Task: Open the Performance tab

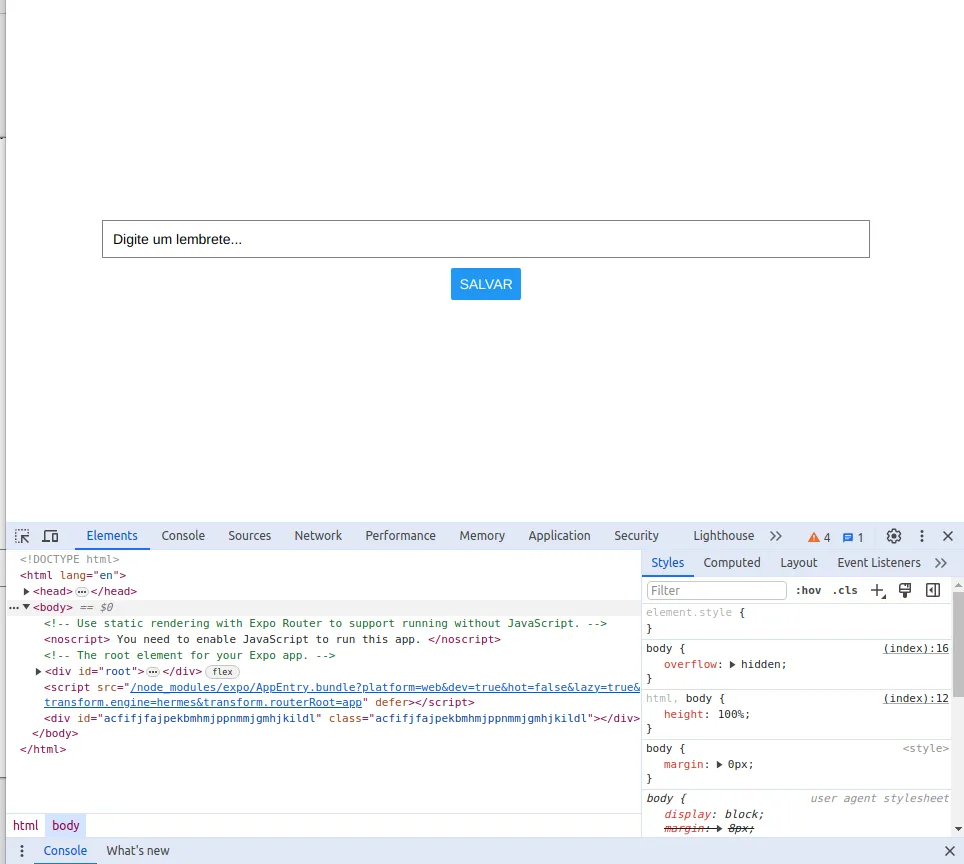Action: [x=400, y=536]
